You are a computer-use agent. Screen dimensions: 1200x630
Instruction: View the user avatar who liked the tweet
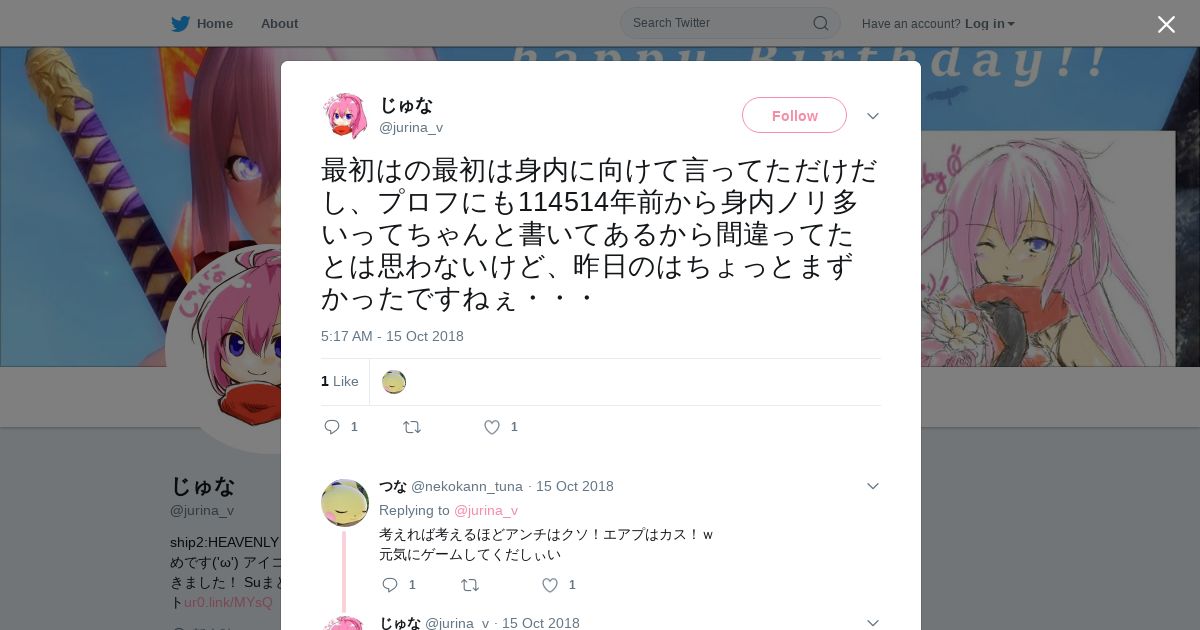(394, 382)
